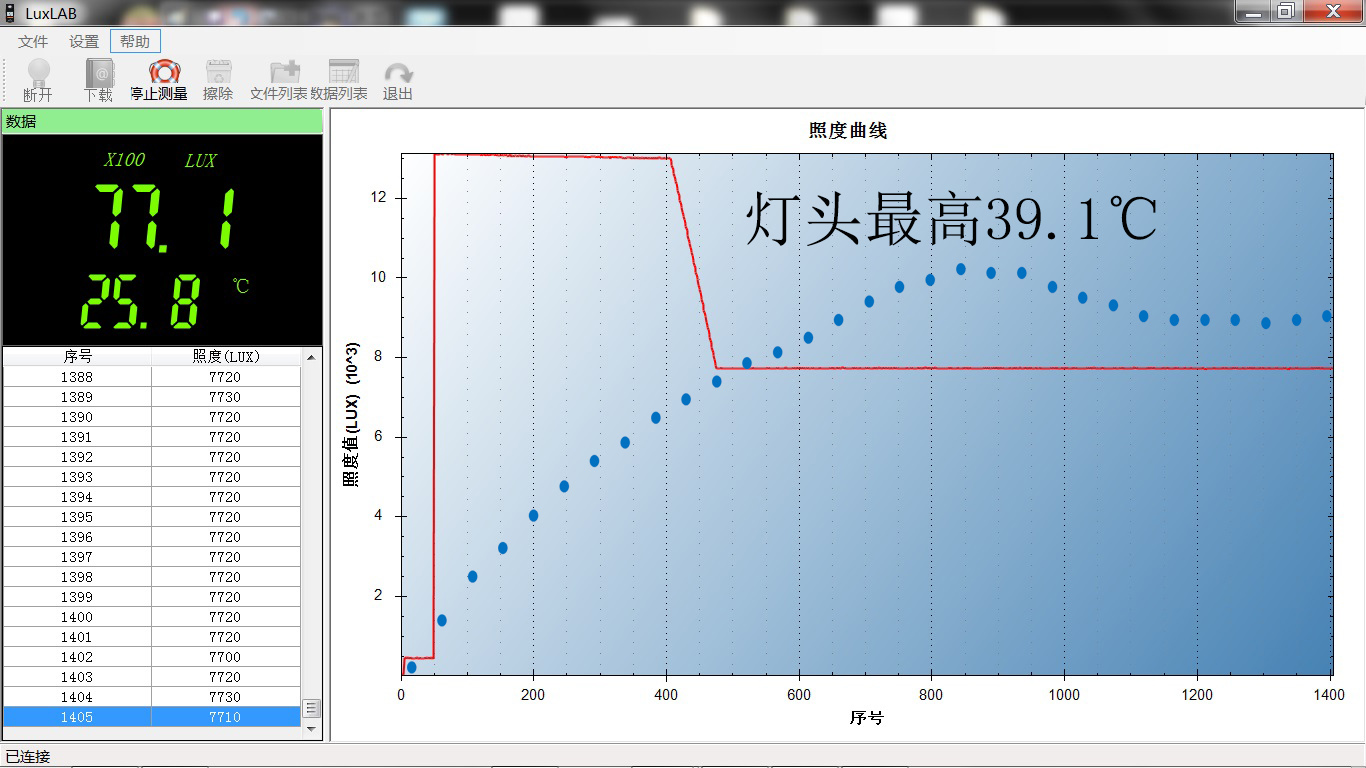Open the 文件 menu
This screenshot has width=1366, height=768.
[33, 42]
